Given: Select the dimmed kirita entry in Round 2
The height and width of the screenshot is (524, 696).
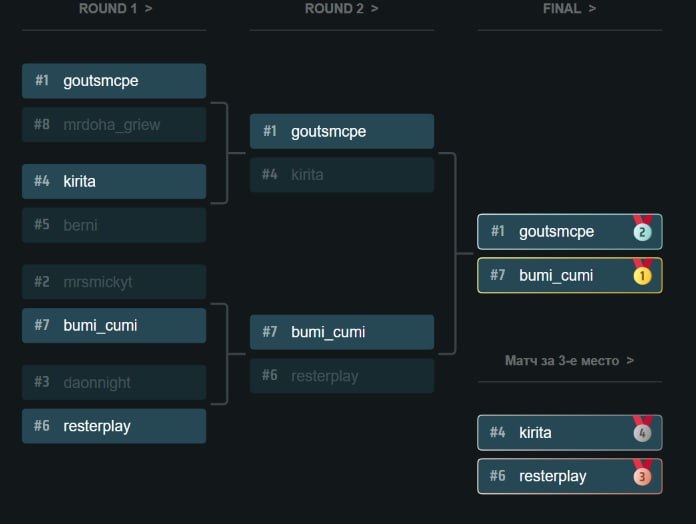Looking at the screenshot, I should pos(342,174).
